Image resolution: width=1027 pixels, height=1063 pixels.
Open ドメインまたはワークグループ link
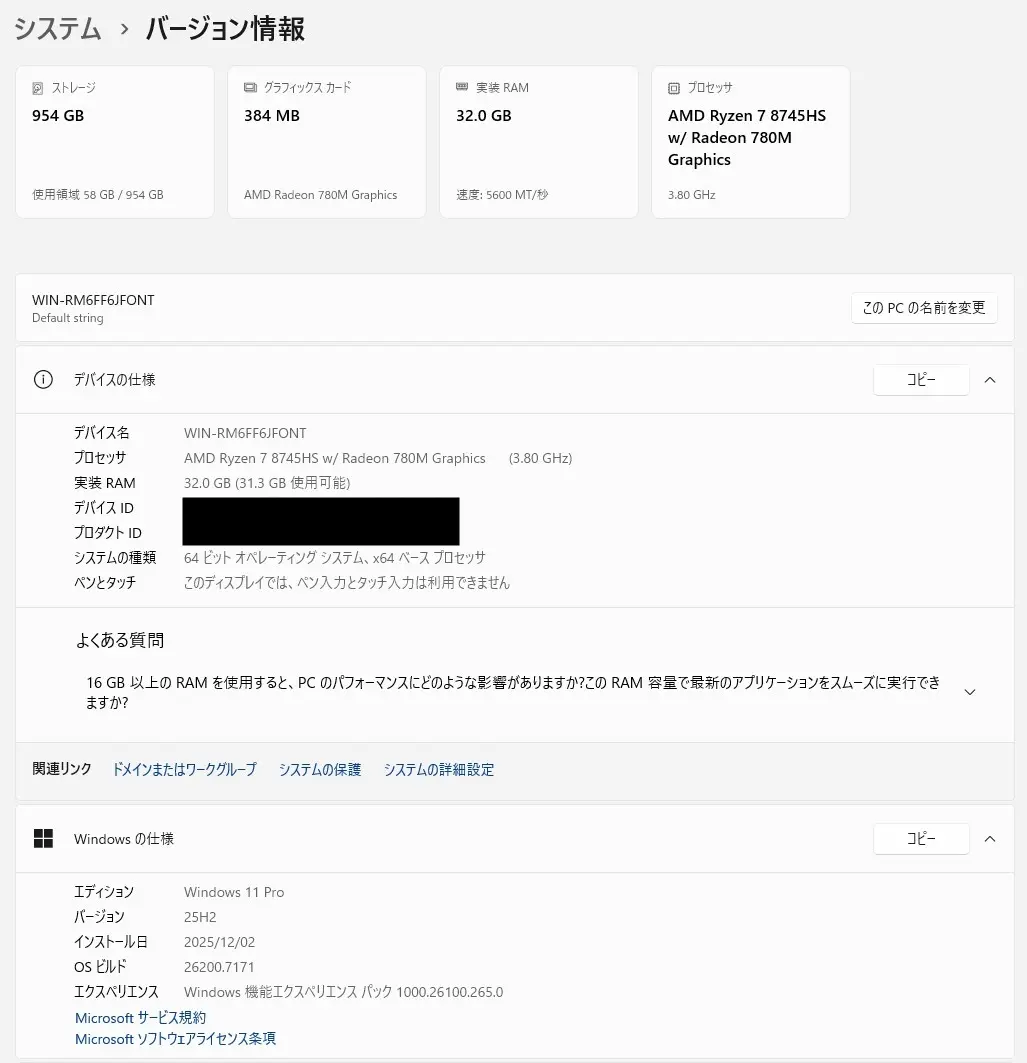[183, 769]
